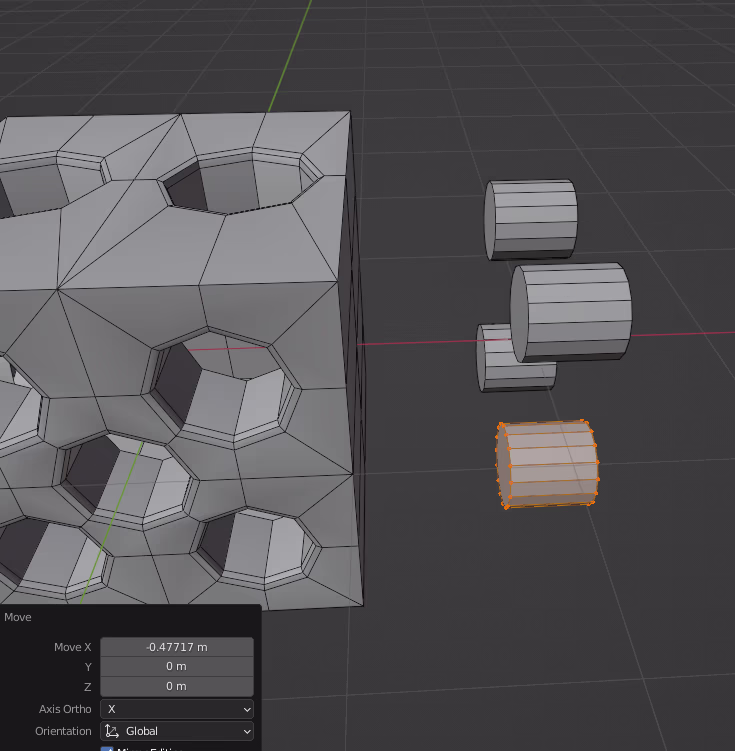735x751 pixels.
Task: Click the orange selected cylinder
Action: coord(547,464)
